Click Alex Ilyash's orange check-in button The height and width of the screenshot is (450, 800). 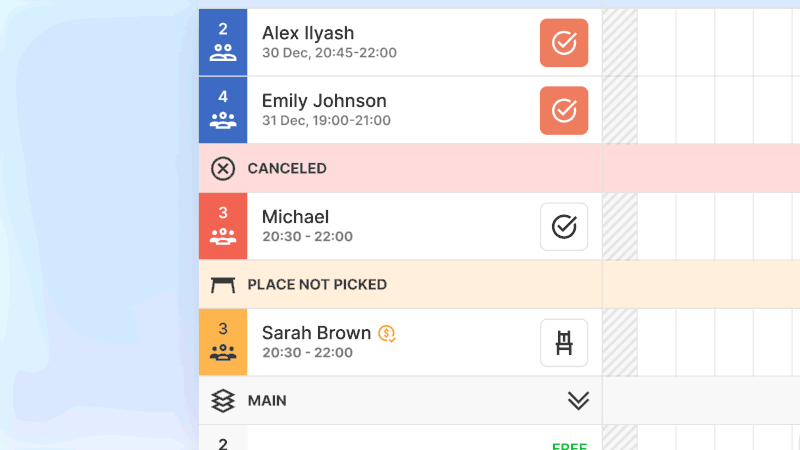pyautogui.click(x=564, y=43)
